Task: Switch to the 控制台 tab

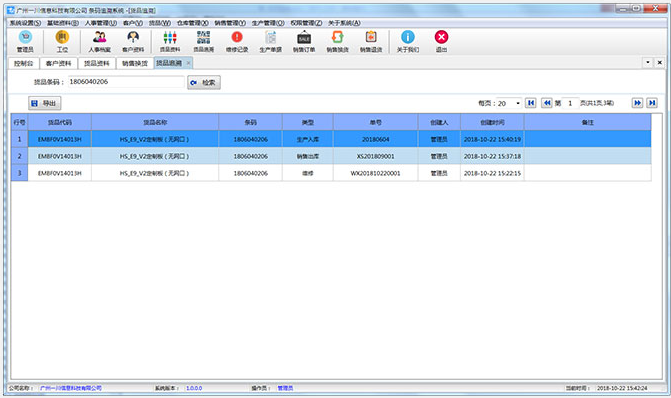Action: (24, 63)
